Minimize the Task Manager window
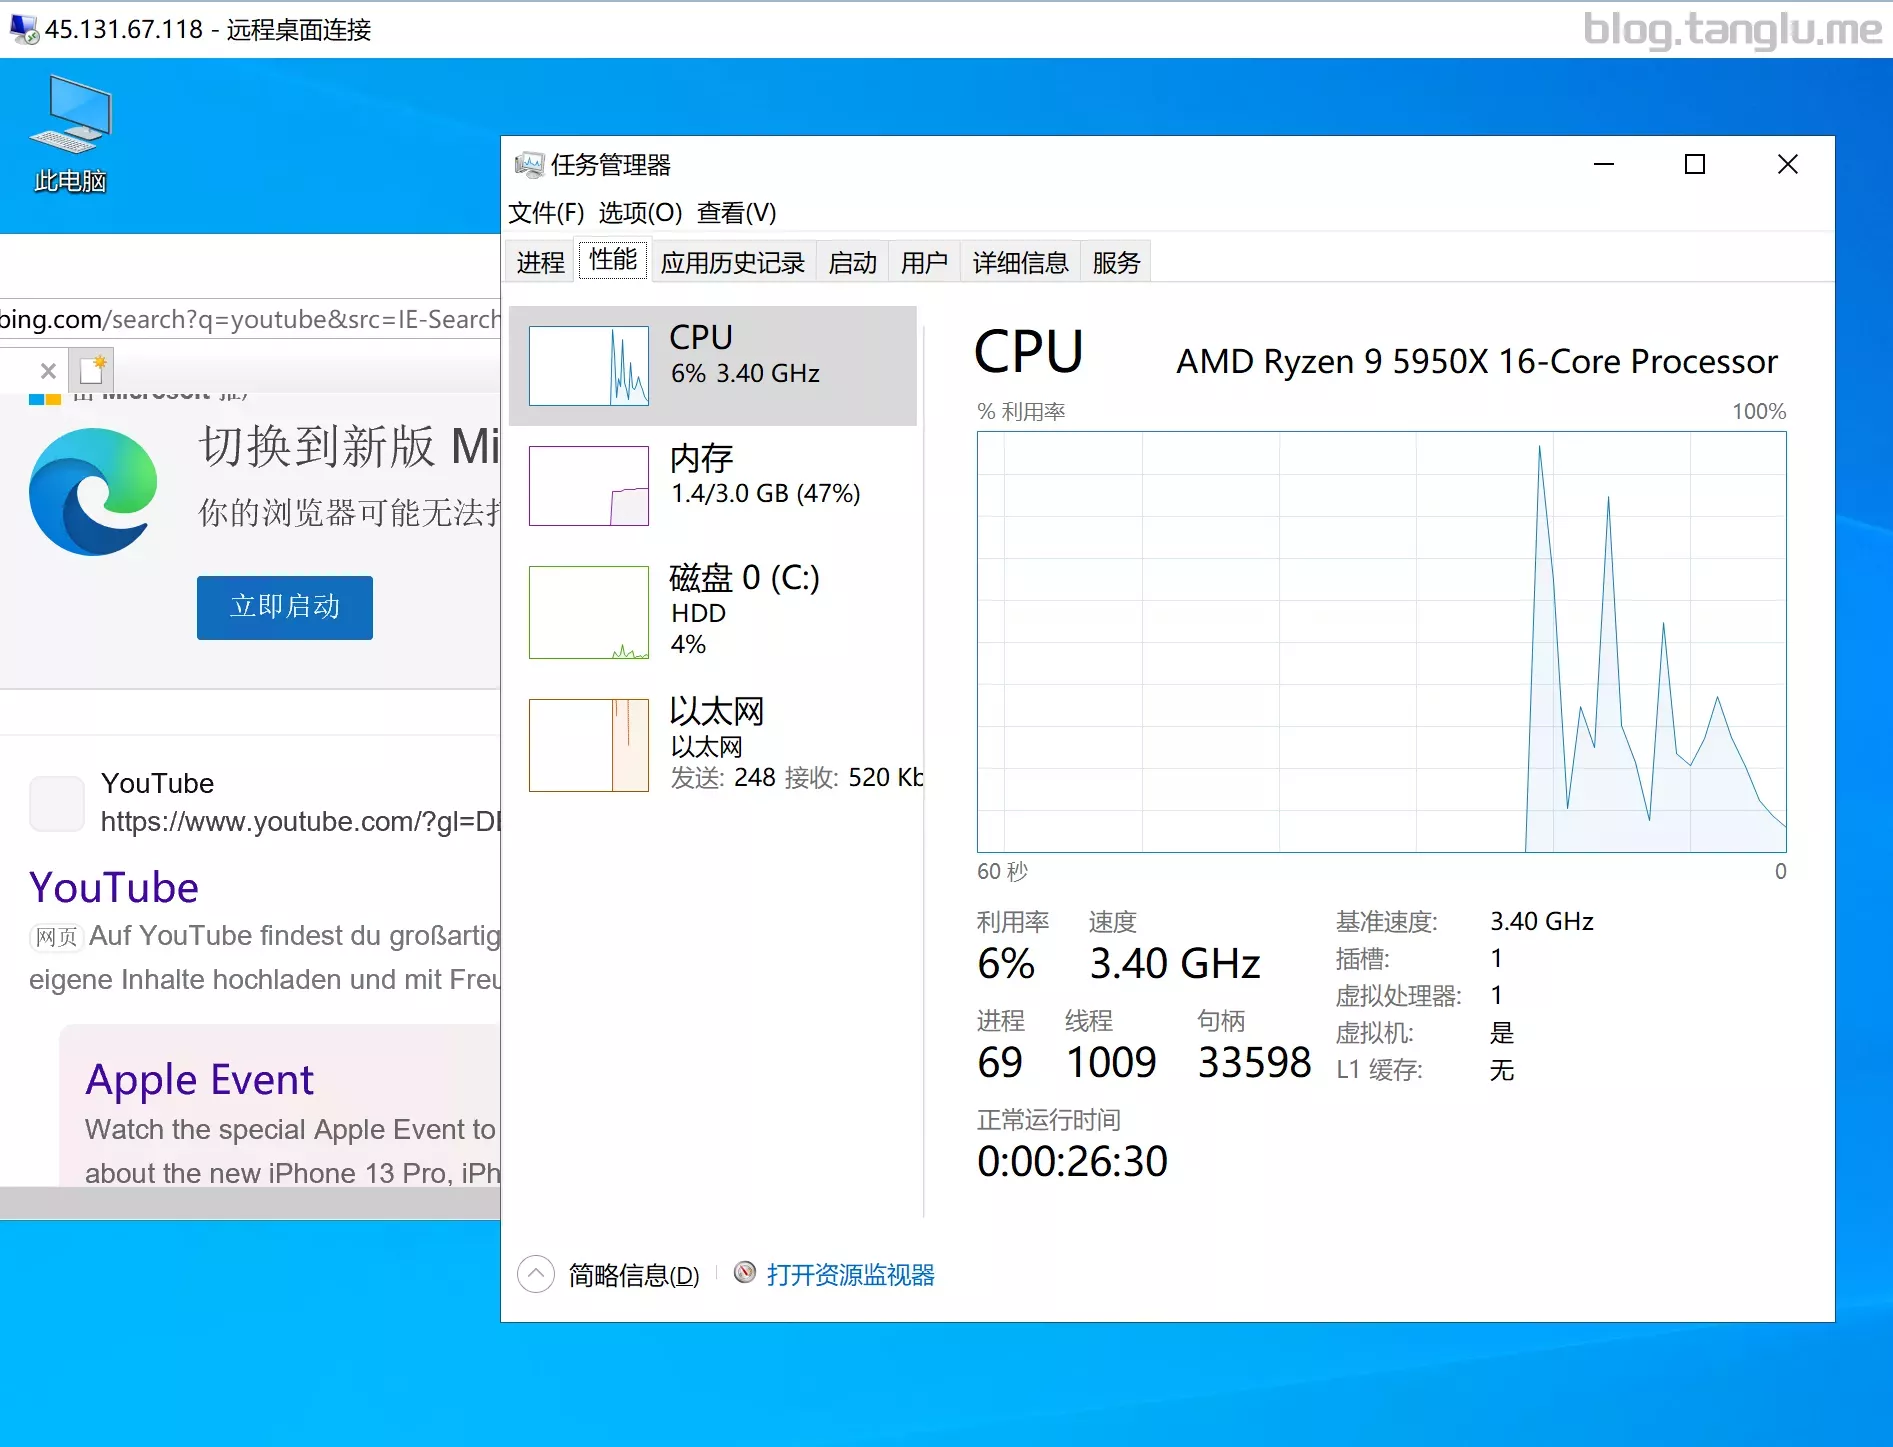 [1604, 164]
